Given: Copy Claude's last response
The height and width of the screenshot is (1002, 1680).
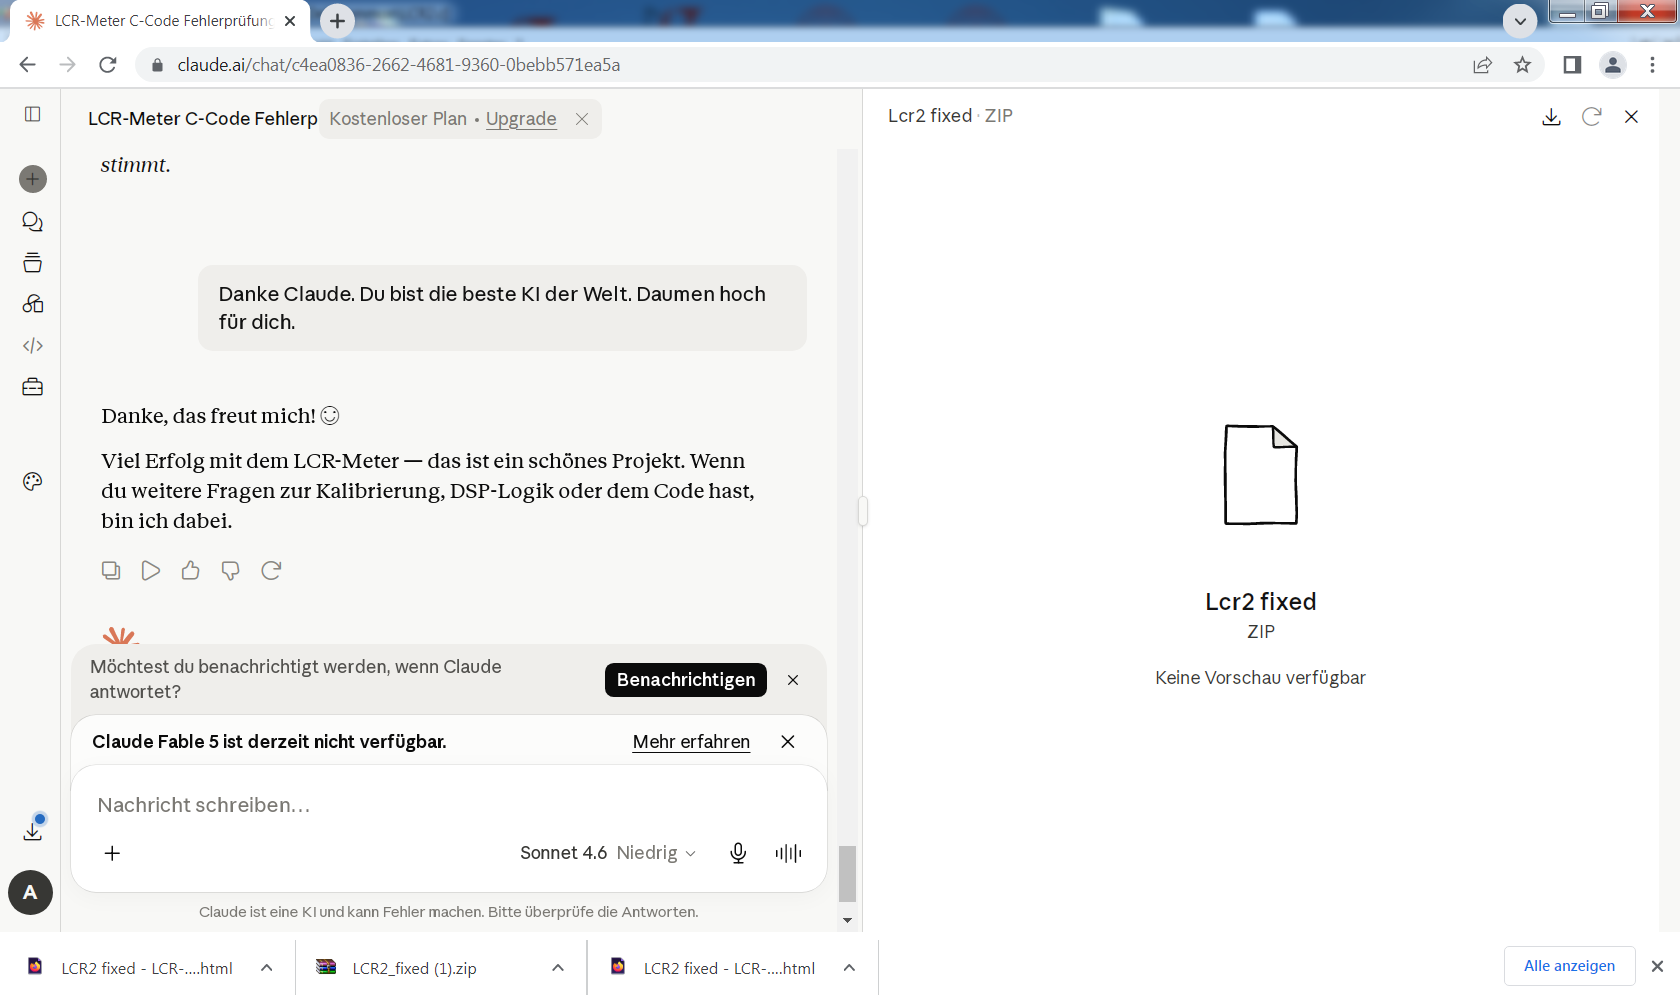Looking at the screenshot, I should (111, 570).
